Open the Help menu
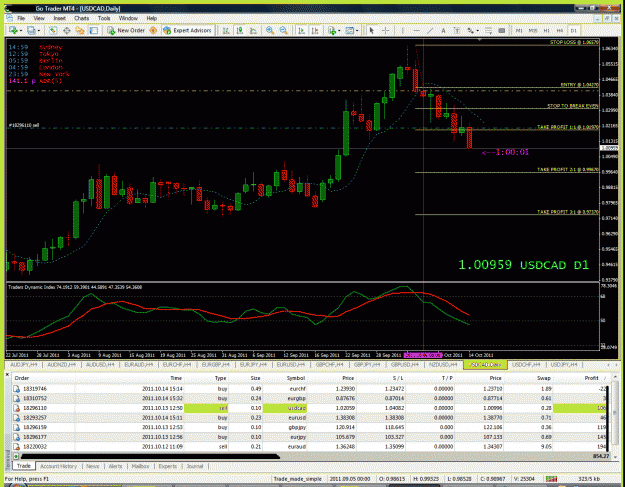Image resolution: width=625 pixels, height=487 pixels. [151, 18]
